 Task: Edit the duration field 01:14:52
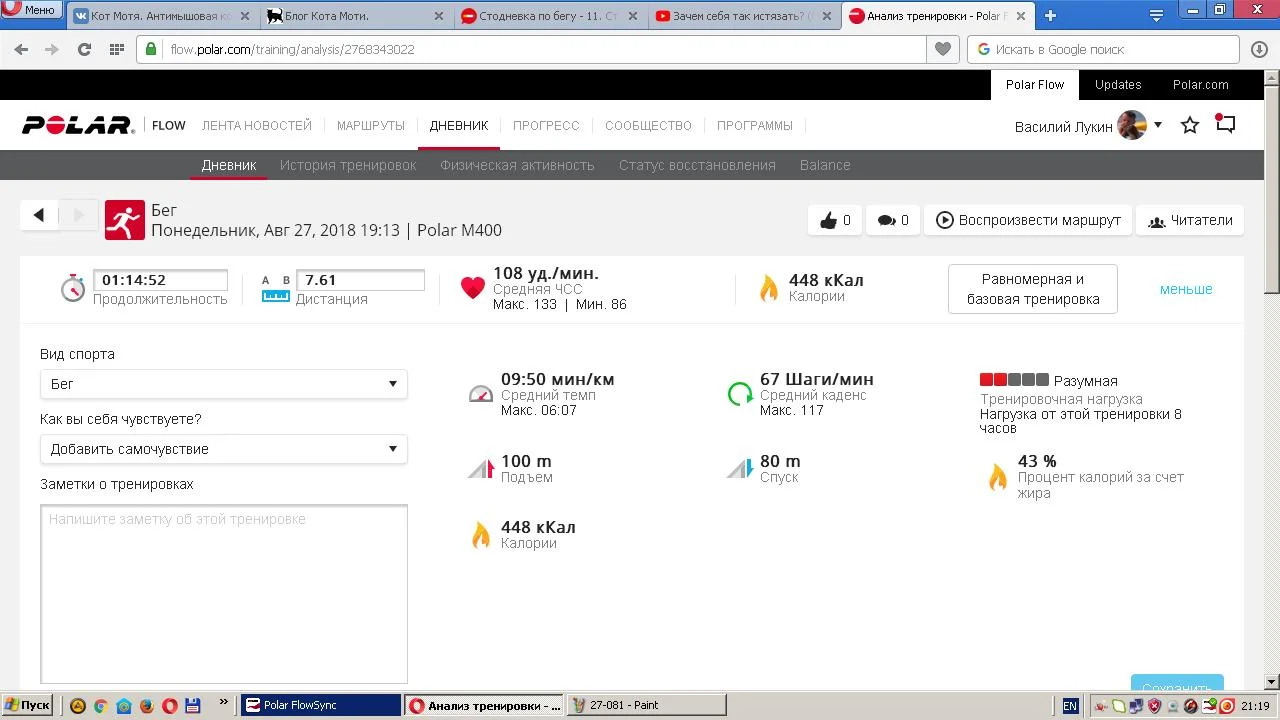point(160,281)
